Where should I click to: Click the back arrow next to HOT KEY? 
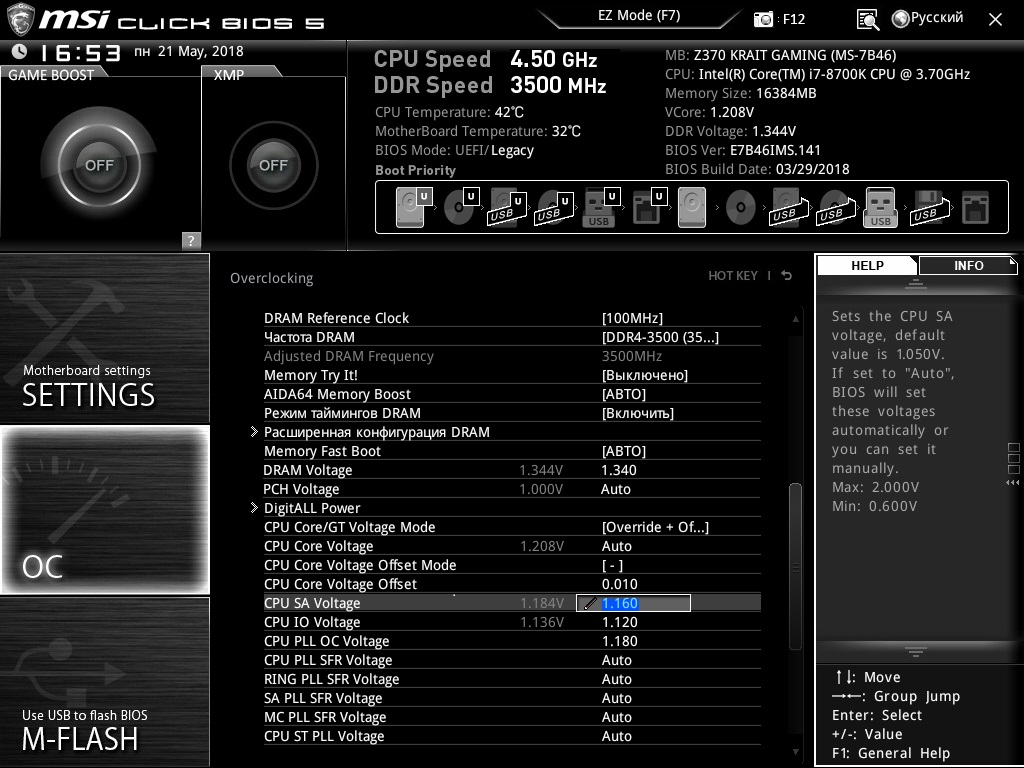(x=786, y=276)
